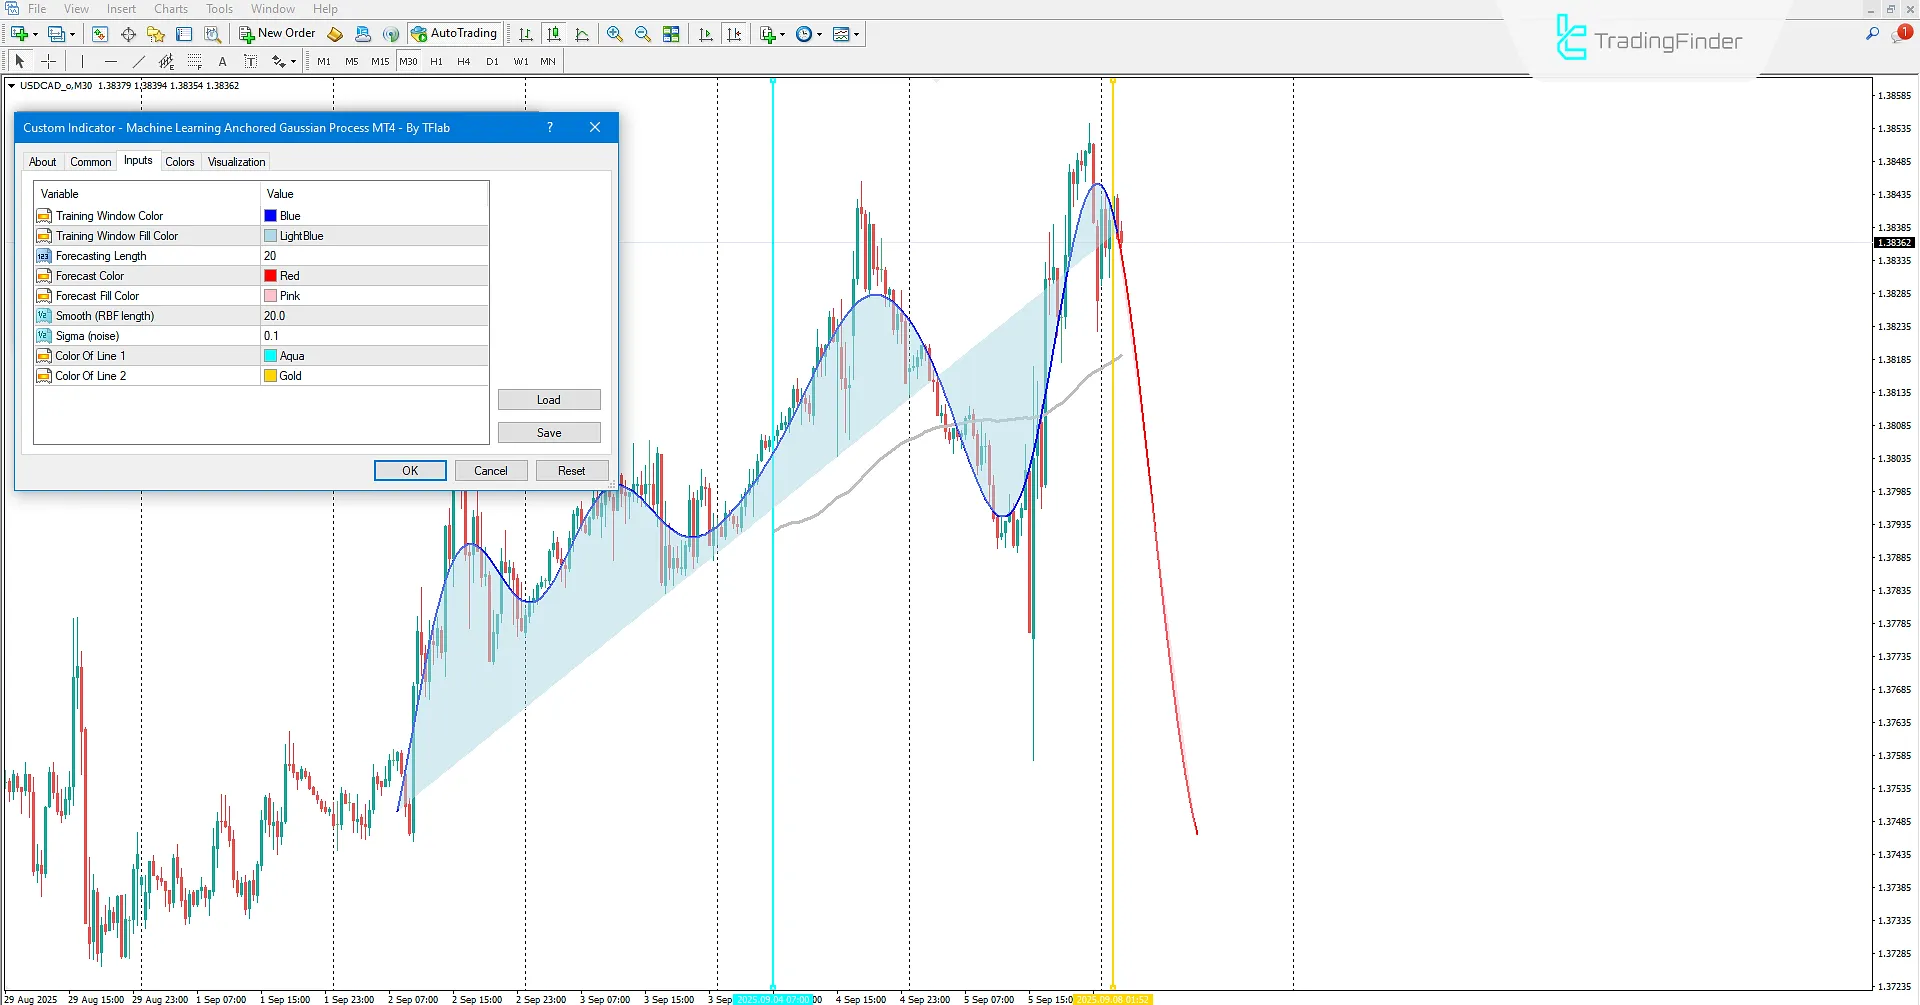
Task: Select the Draw Trendline tool
Action: pos(139,61)
